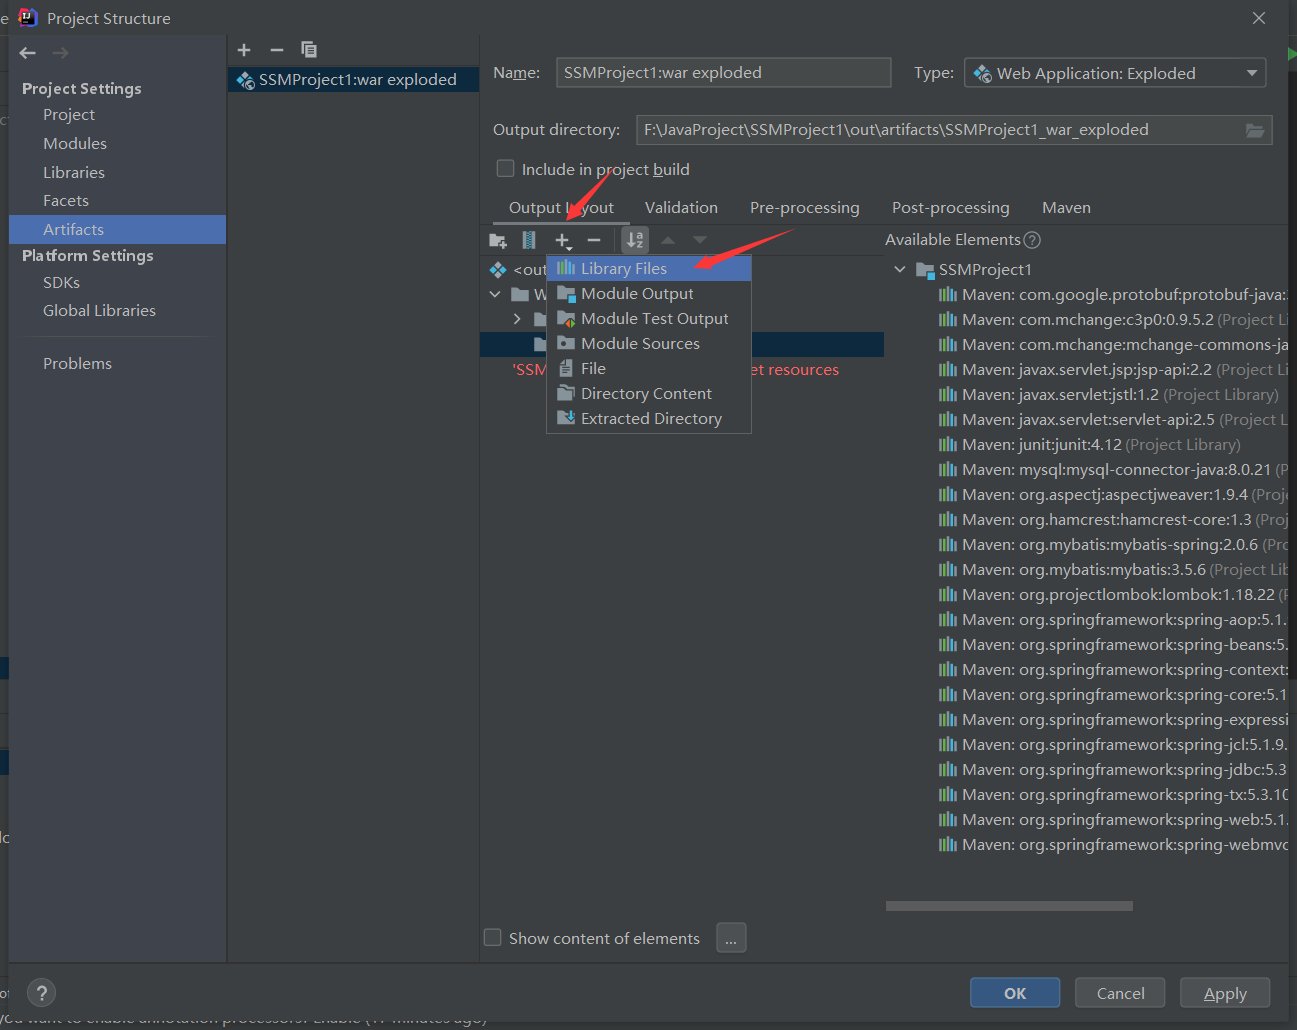Choose Directory Content entry

click(x=649, y=393)
